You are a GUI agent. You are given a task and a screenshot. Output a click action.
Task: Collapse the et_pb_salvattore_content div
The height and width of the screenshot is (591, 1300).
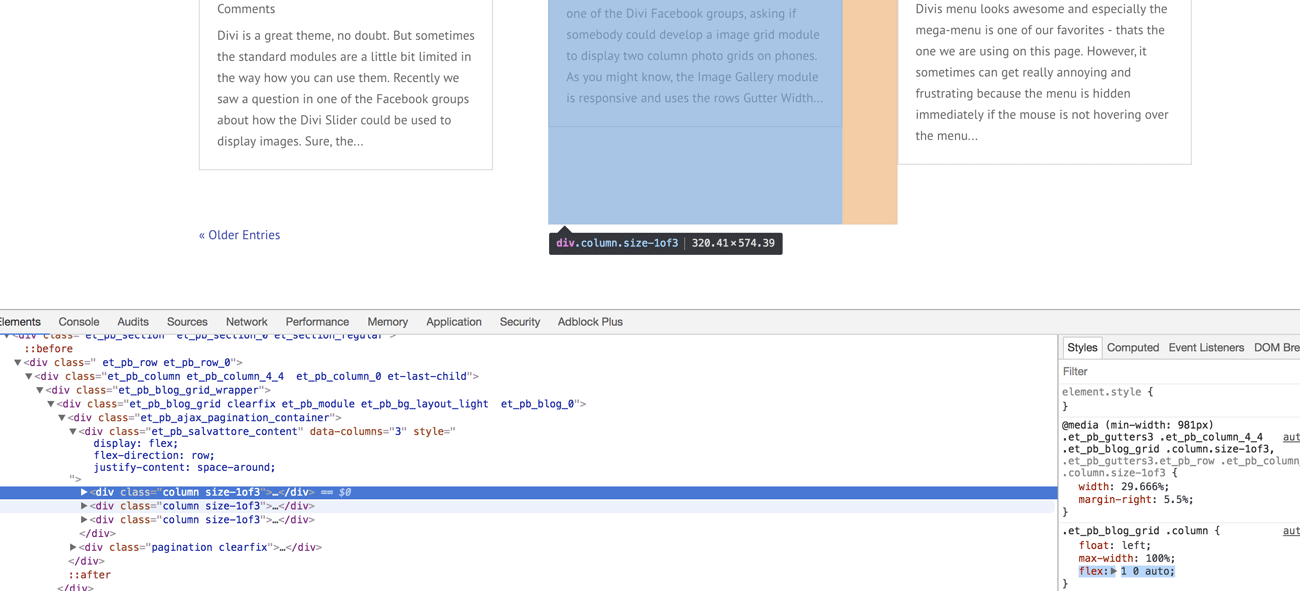coord(73,432)
